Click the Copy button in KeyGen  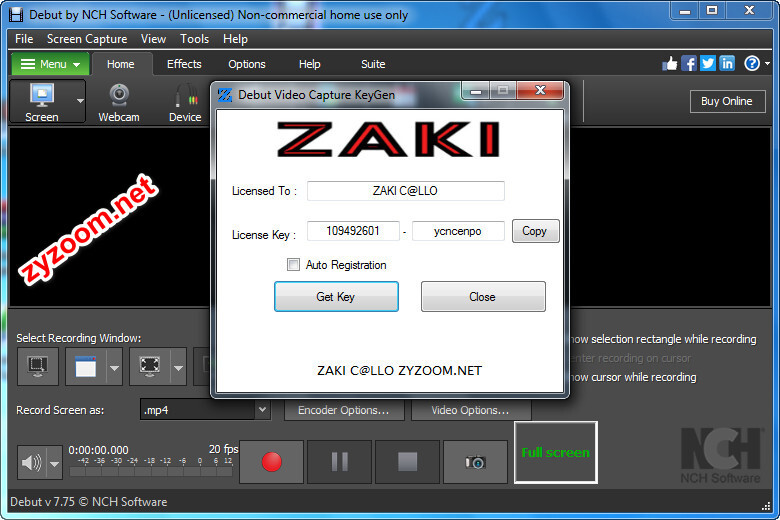(x=535, y=231)
